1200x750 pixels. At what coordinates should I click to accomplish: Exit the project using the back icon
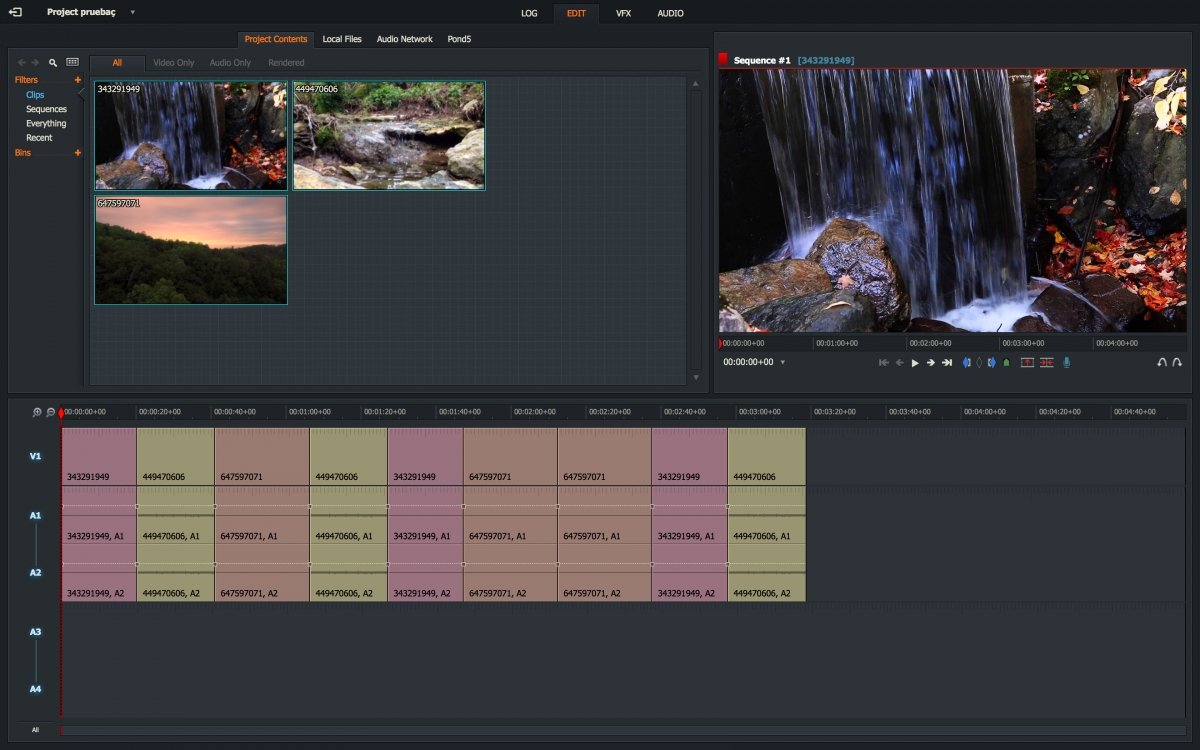(15, 12)
